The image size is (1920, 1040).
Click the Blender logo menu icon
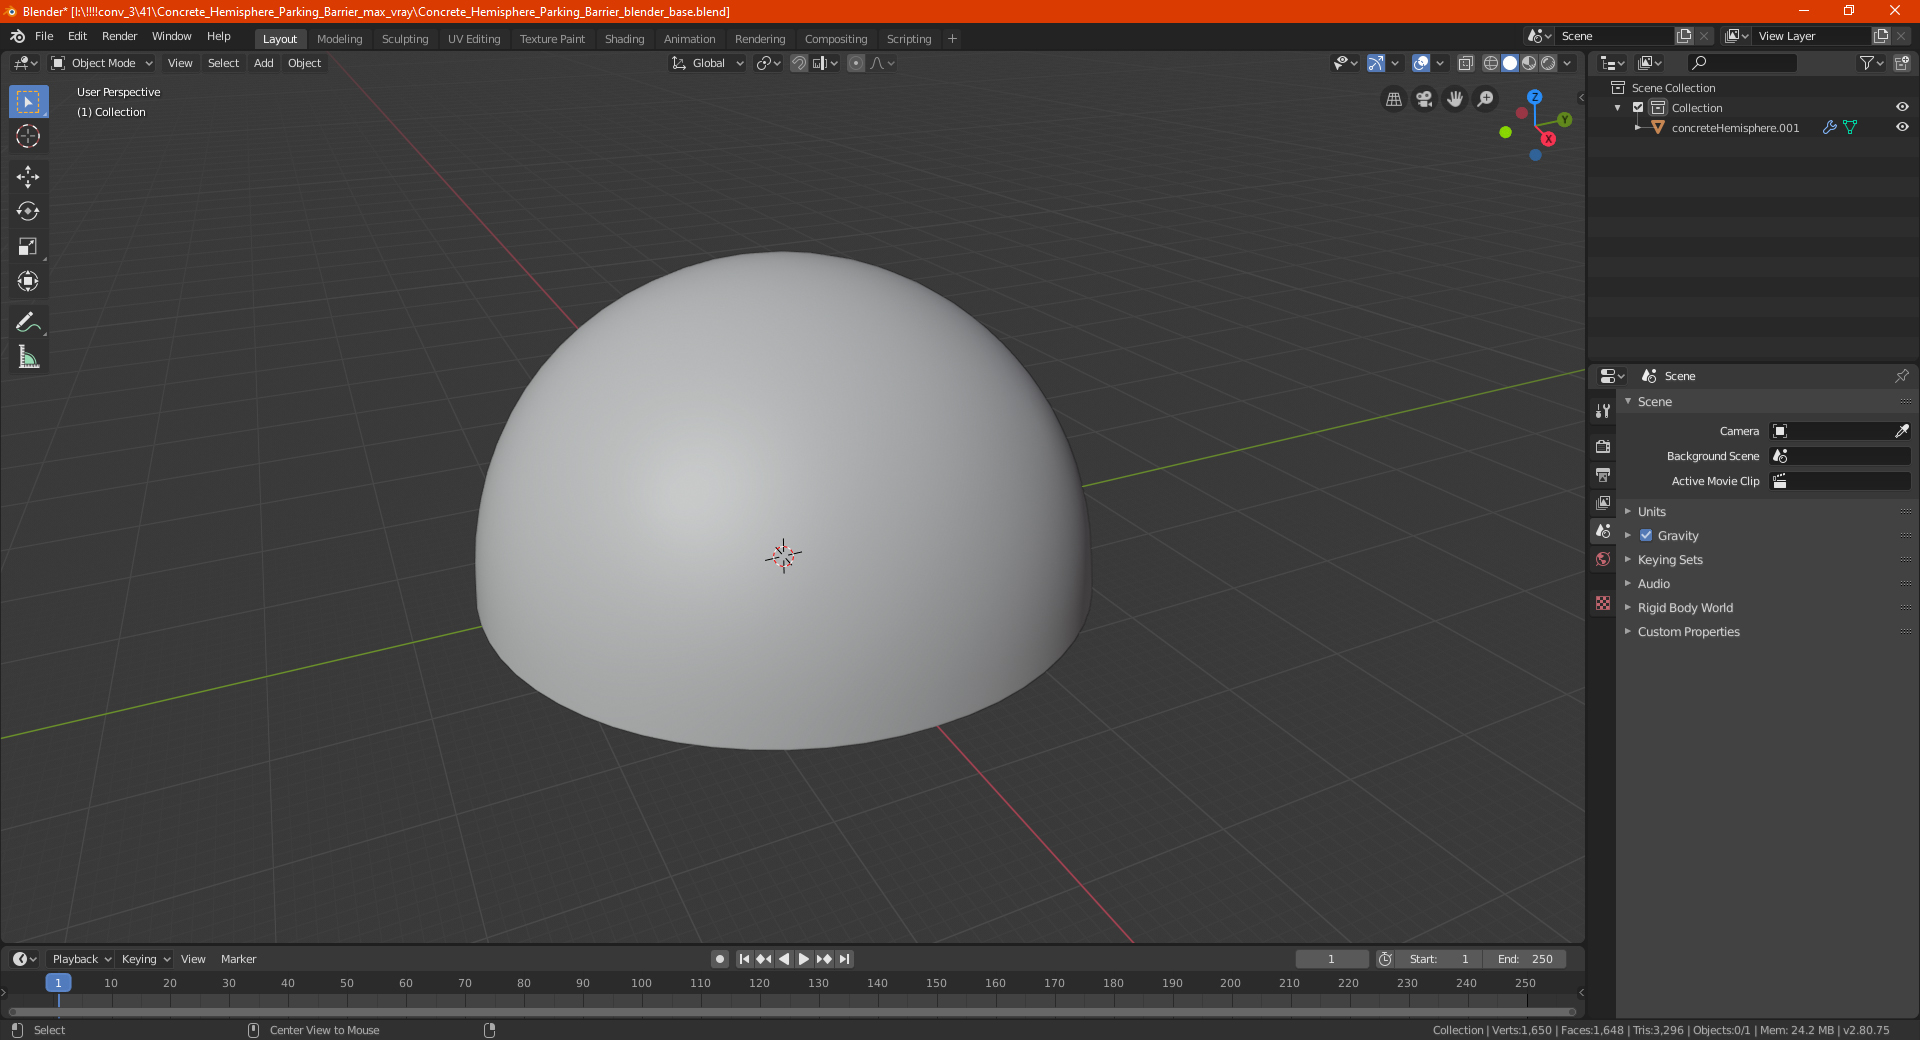(17, 36)
